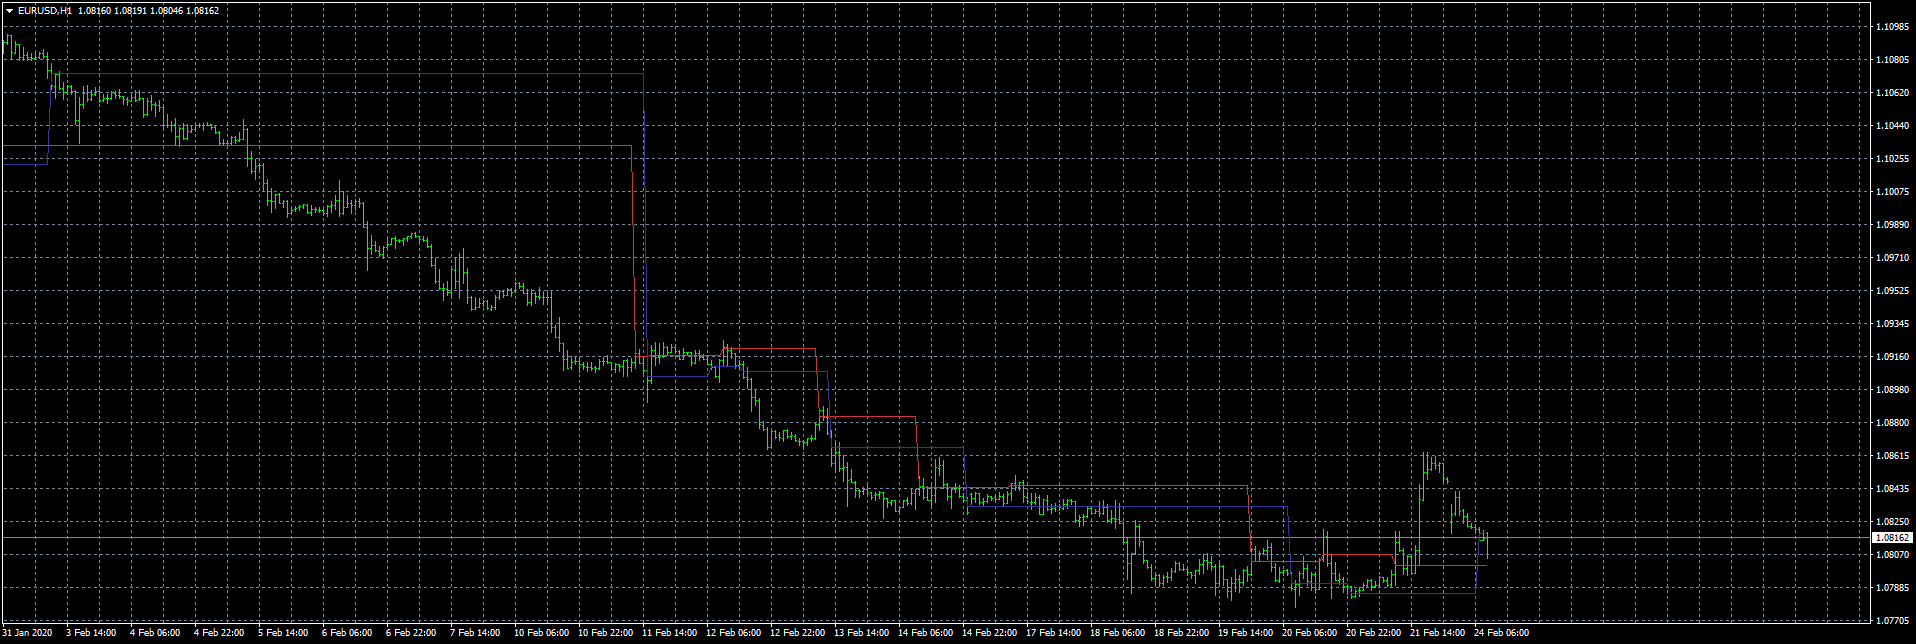Click the 20 Feb 22:00 time label
Viewport: 1916px width, 644px height.
[x=1374, y=633]
